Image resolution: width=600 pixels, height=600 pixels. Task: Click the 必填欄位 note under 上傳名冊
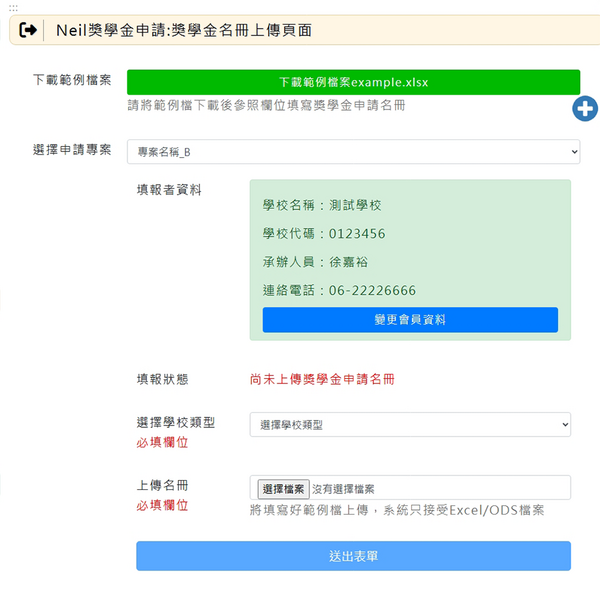coord(162,505)
